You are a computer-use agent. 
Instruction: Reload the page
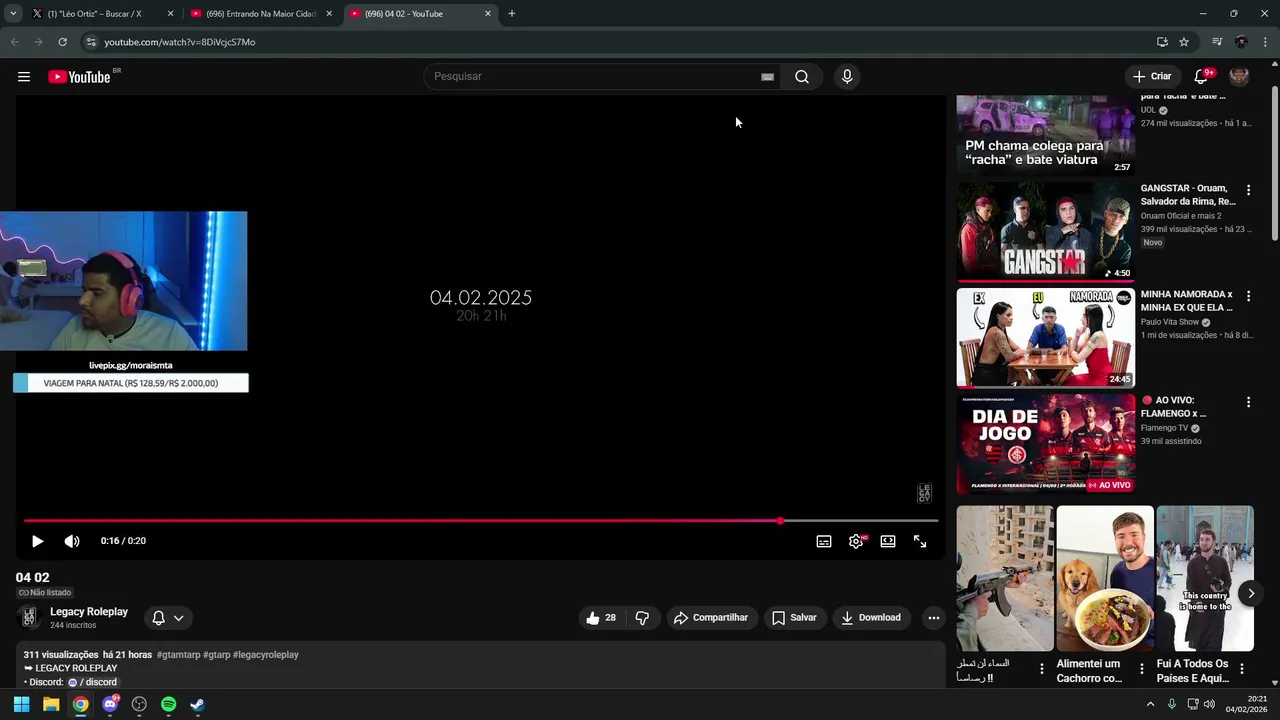[62, 42]
